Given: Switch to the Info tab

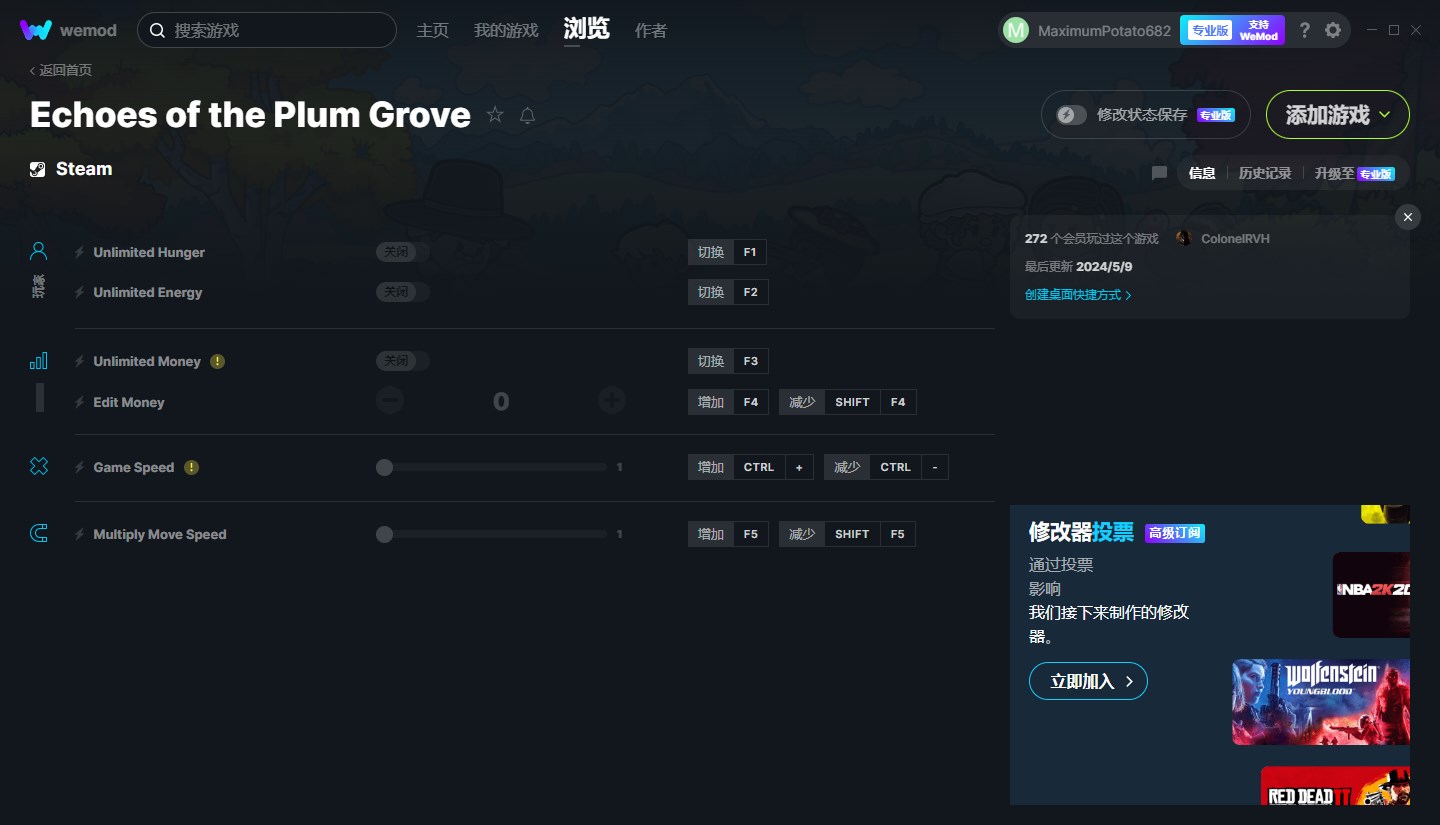Looking at the screenshot, I should click(1202, 173).
